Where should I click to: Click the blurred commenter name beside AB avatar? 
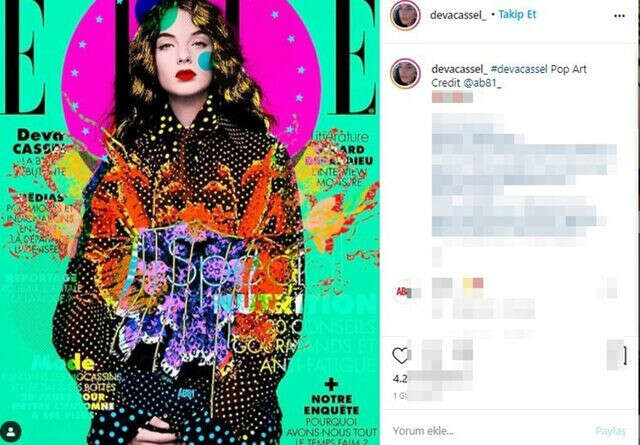[x=442, y=284]
